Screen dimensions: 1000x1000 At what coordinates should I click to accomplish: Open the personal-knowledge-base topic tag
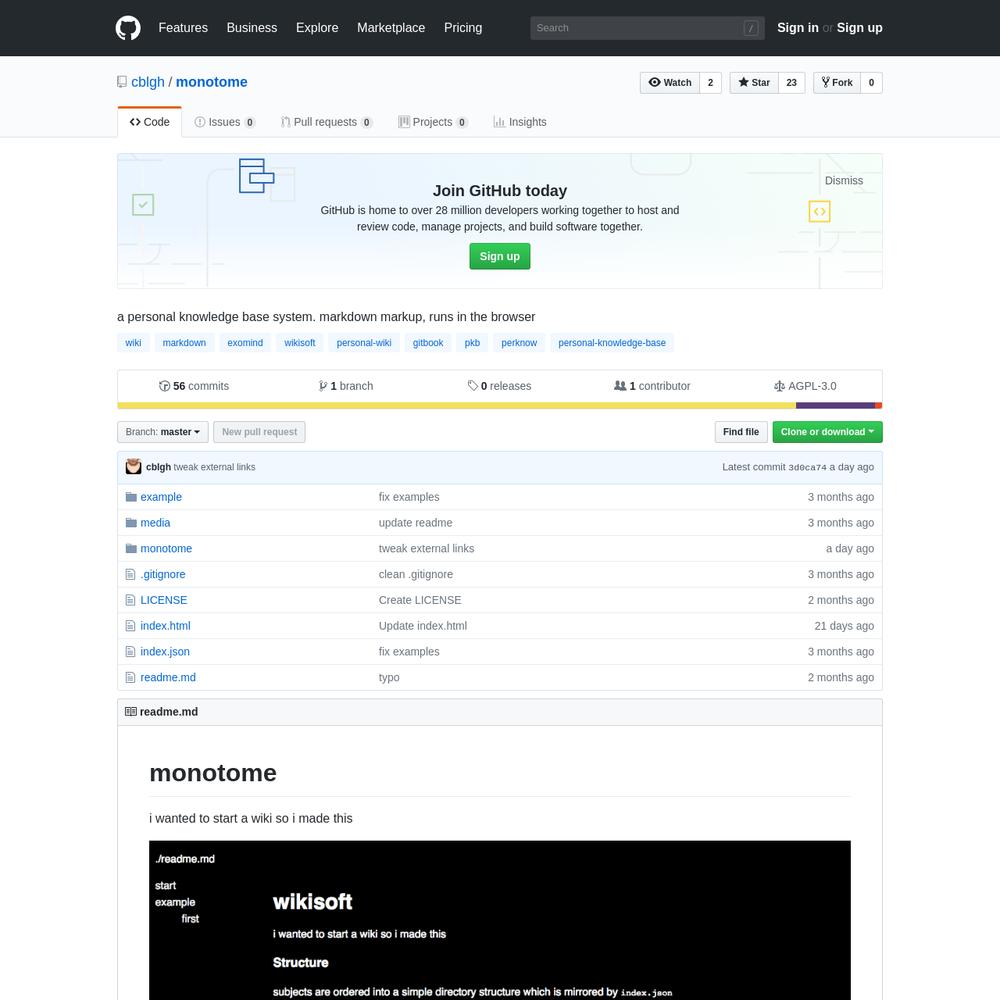tap(612, 342)
